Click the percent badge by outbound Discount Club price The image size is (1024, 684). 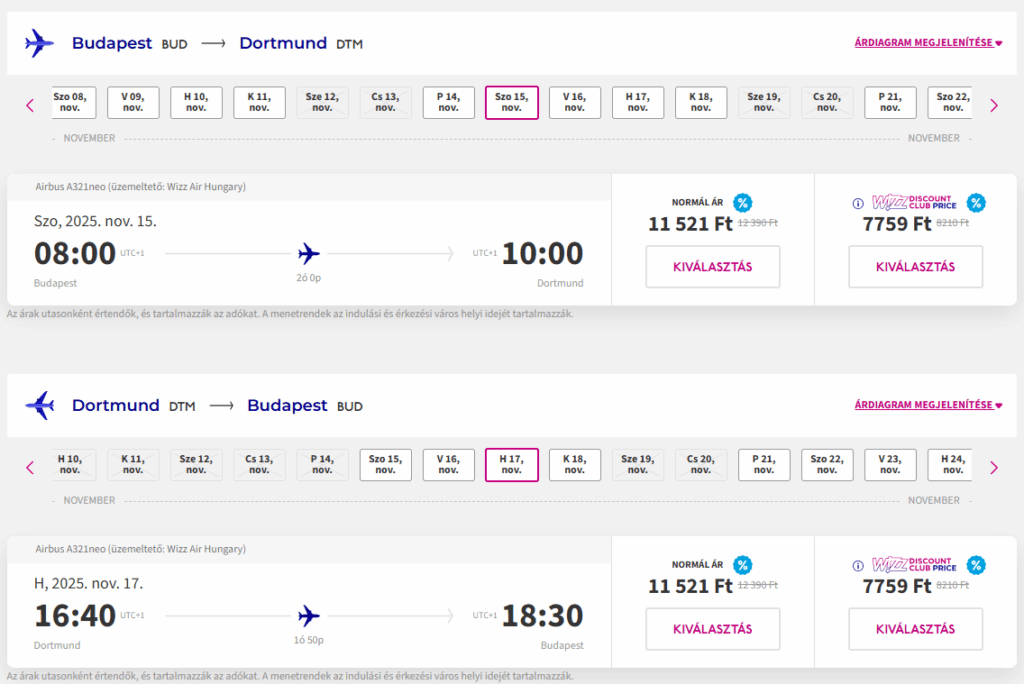(976, 203)
